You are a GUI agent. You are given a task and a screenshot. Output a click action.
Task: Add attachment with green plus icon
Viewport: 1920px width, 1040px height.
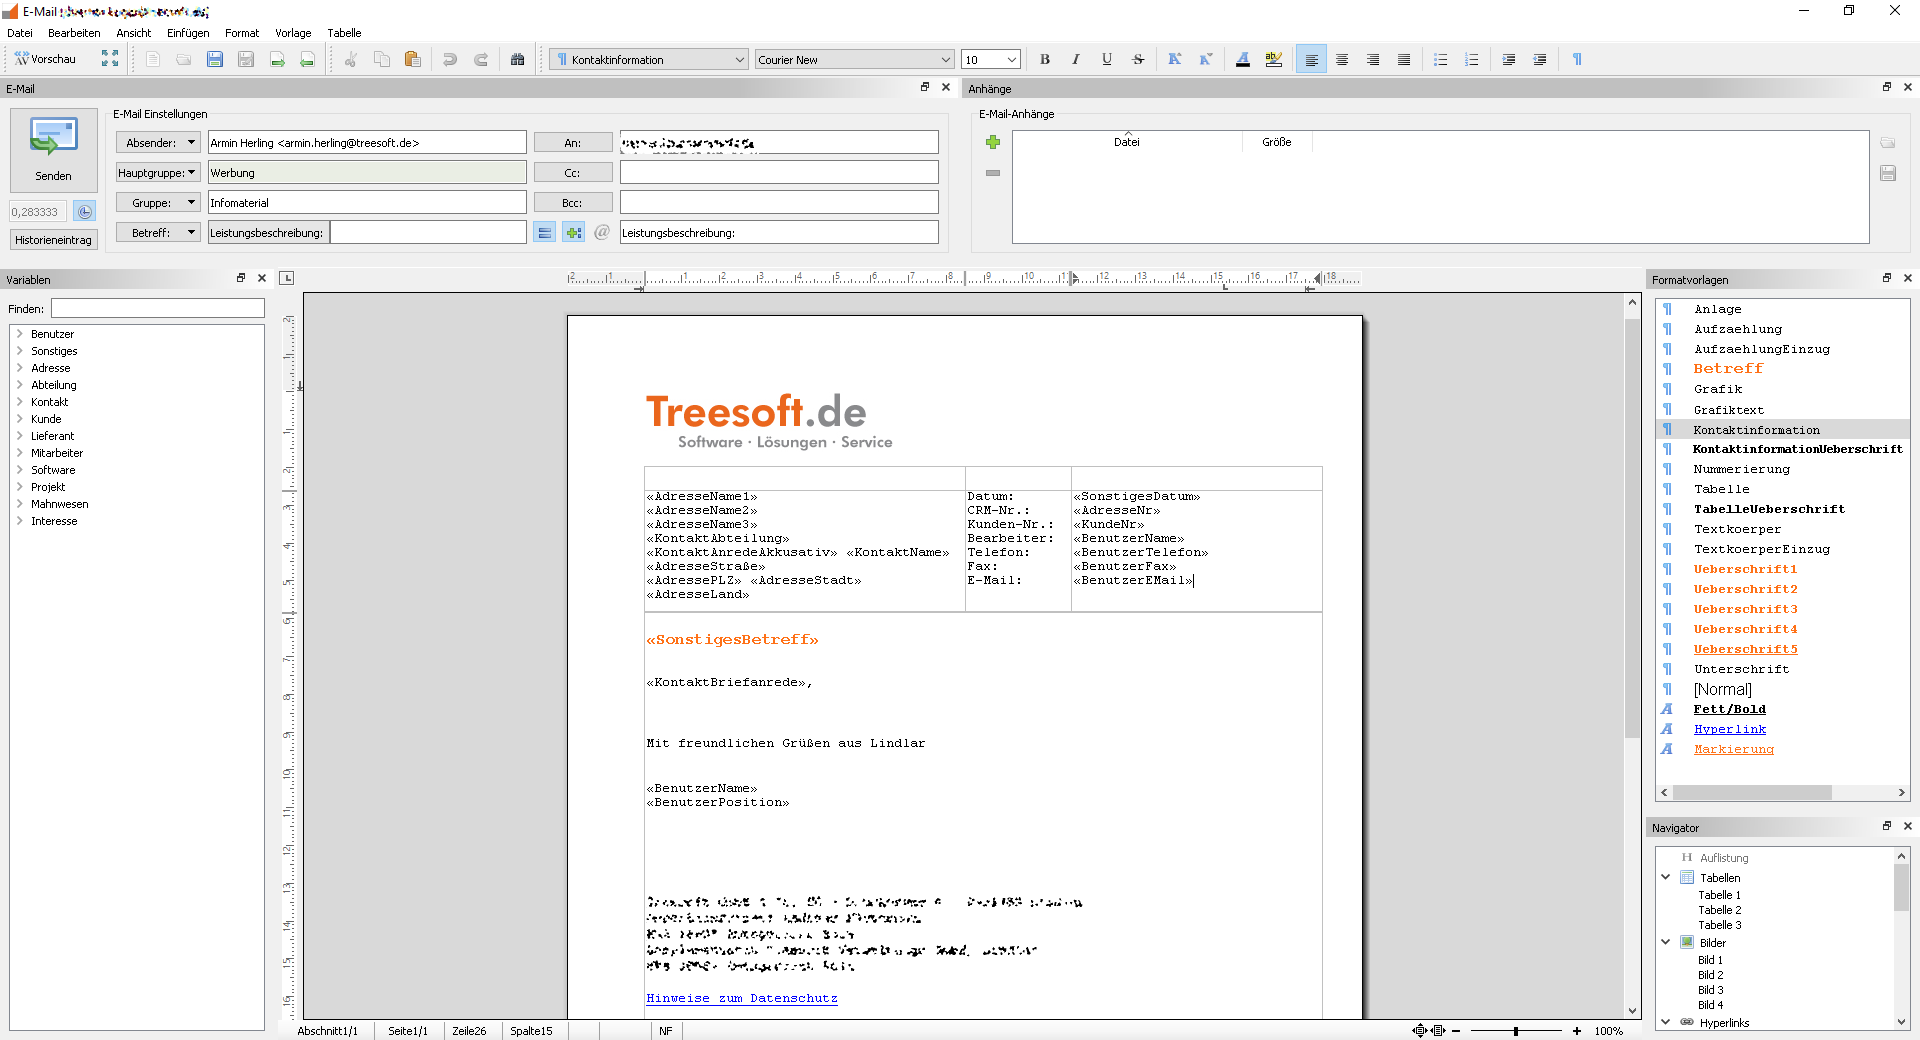[993, 142]
